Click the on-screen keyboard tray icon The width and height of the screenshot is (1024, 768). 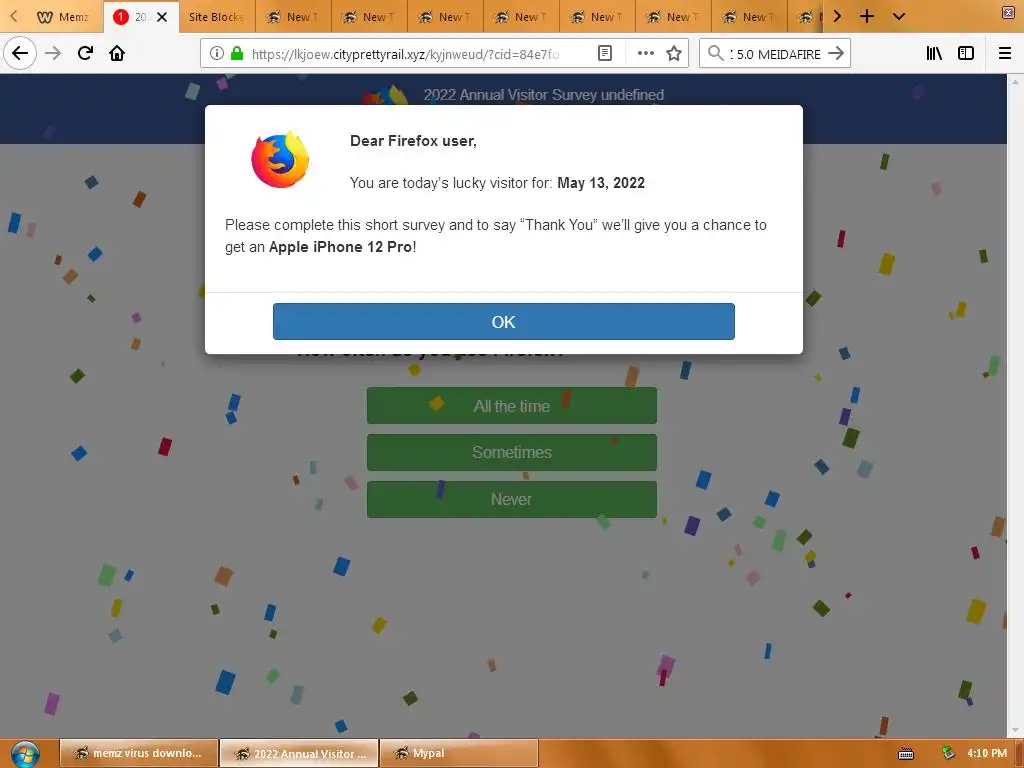[x=906, y=754]
